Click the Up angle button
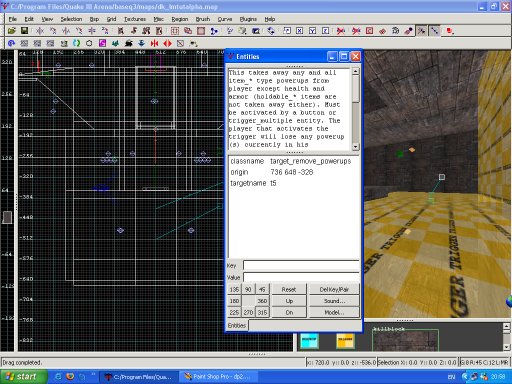The height and width of the screenshot is (384, 512). (x=289, y=301)
